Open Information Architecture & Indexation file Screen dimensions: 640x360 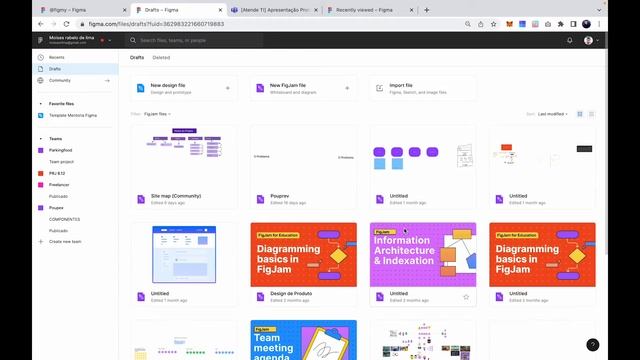(423, 264)
